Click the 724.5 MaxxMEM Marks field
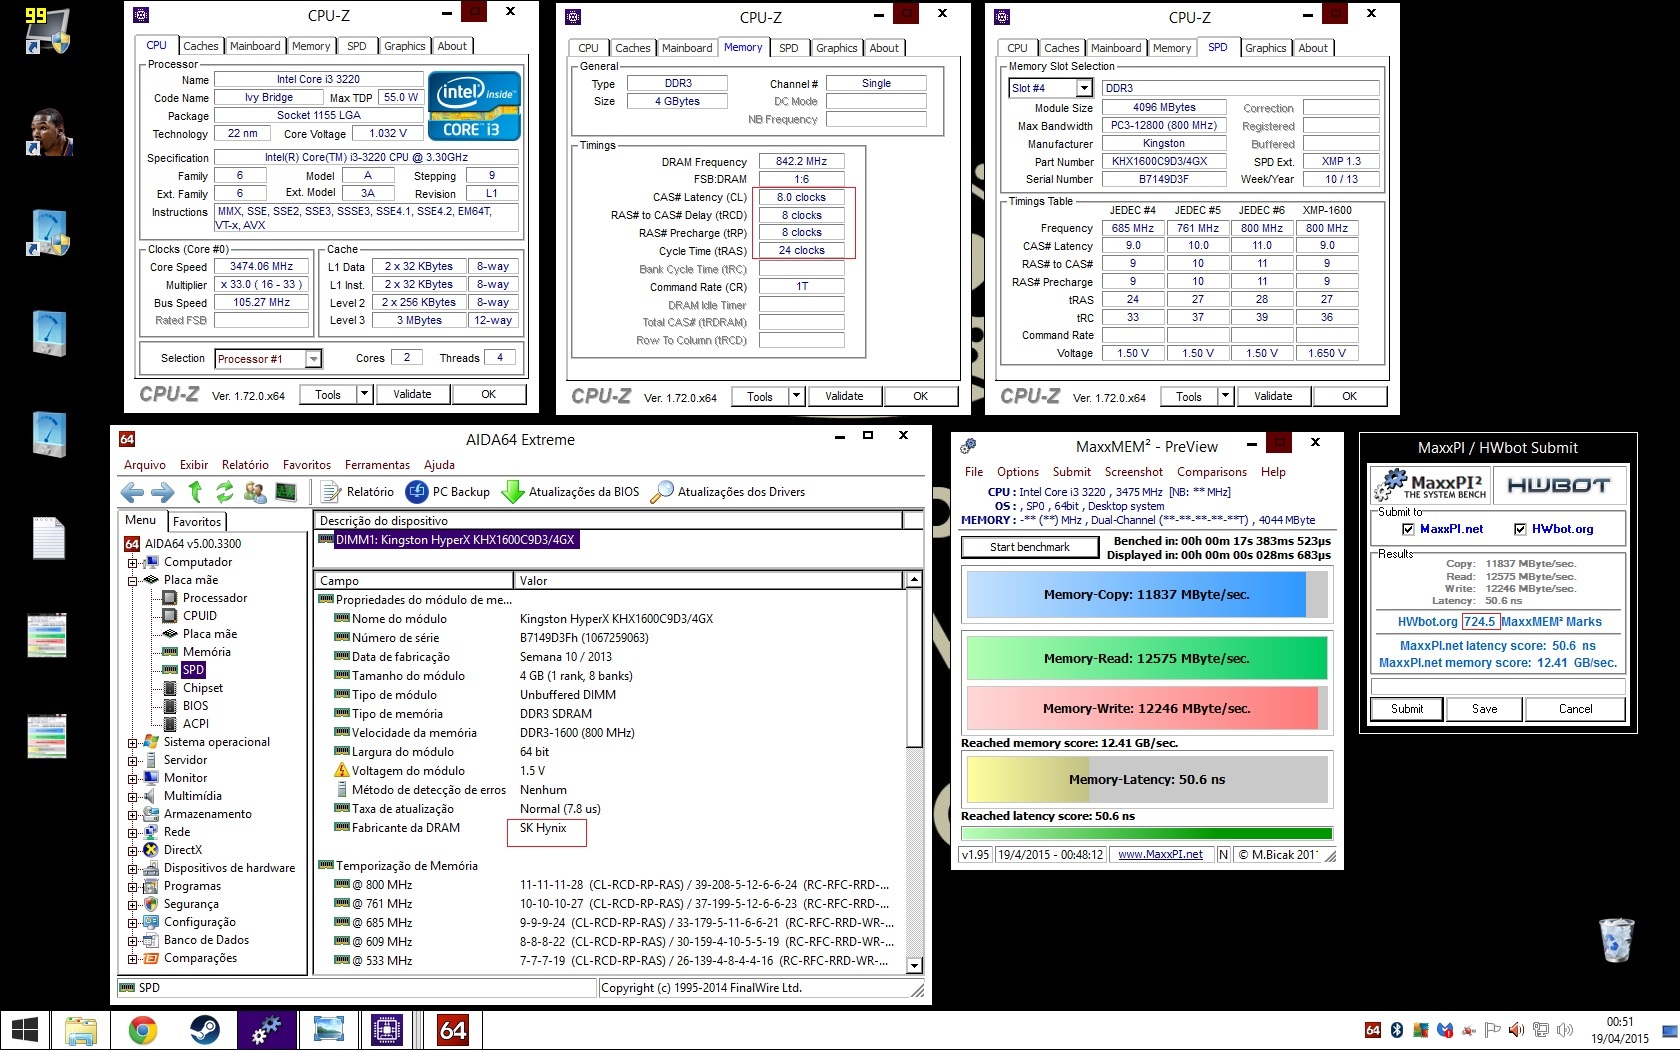The image size is (1680, 1050). (x=1479, y=622)
